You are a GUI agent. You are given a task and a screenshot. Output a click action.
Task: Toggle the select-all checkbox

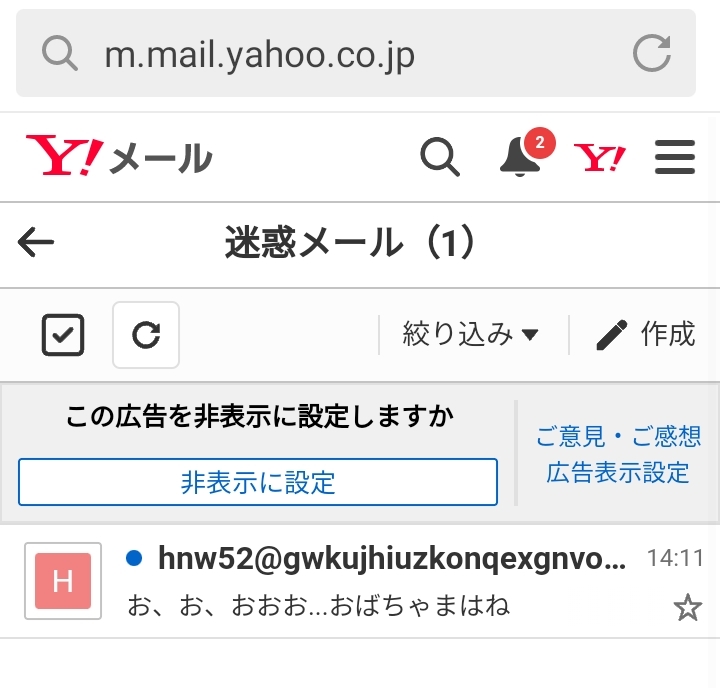63,335
